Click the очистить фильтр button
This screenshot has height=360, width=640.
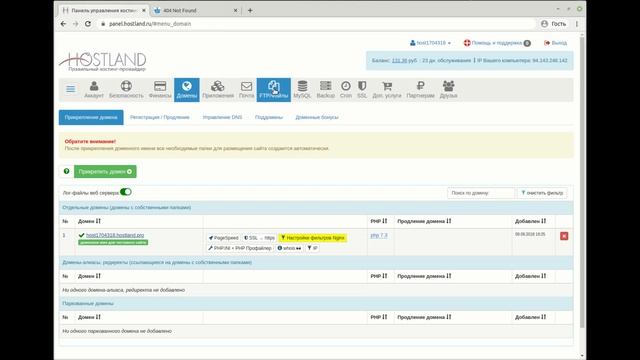[x=542, y=193]
